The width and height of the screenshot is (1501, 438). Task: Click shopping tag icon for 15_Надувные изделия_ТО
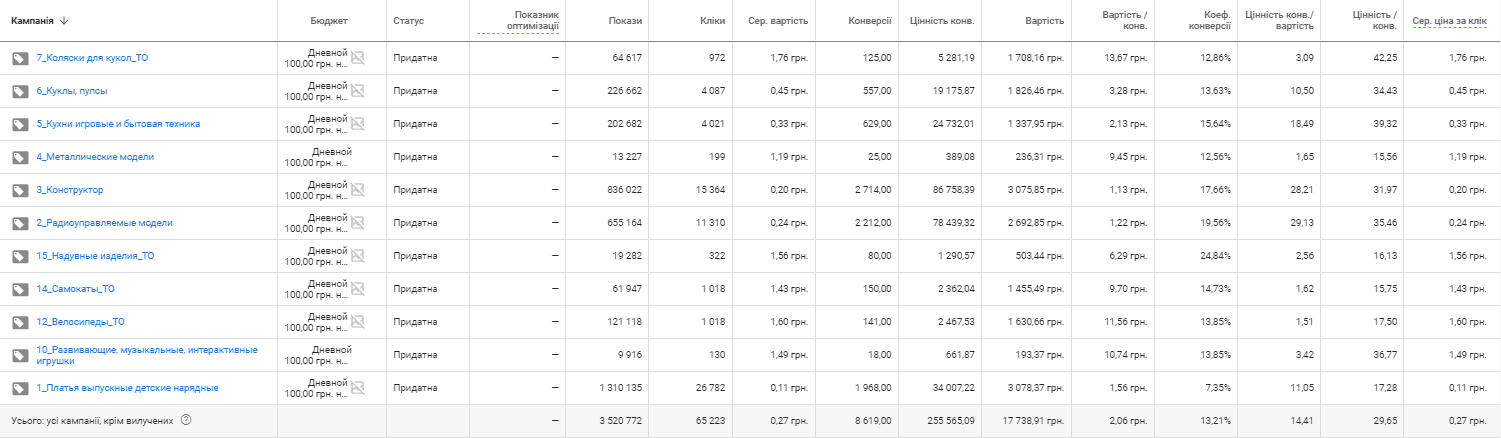(18, 256)
